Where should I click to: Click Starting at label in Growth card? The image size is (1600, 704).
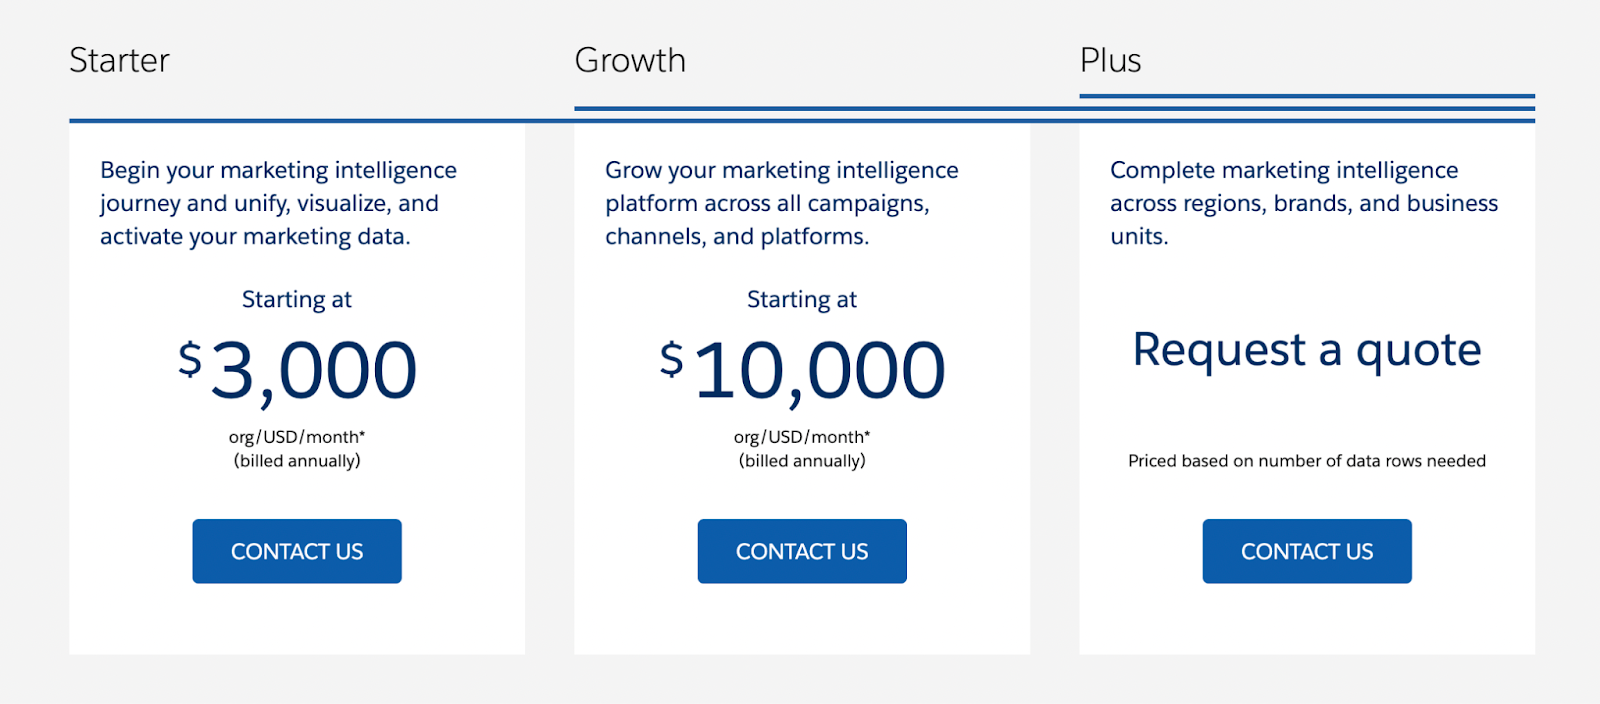coord(802,299)
